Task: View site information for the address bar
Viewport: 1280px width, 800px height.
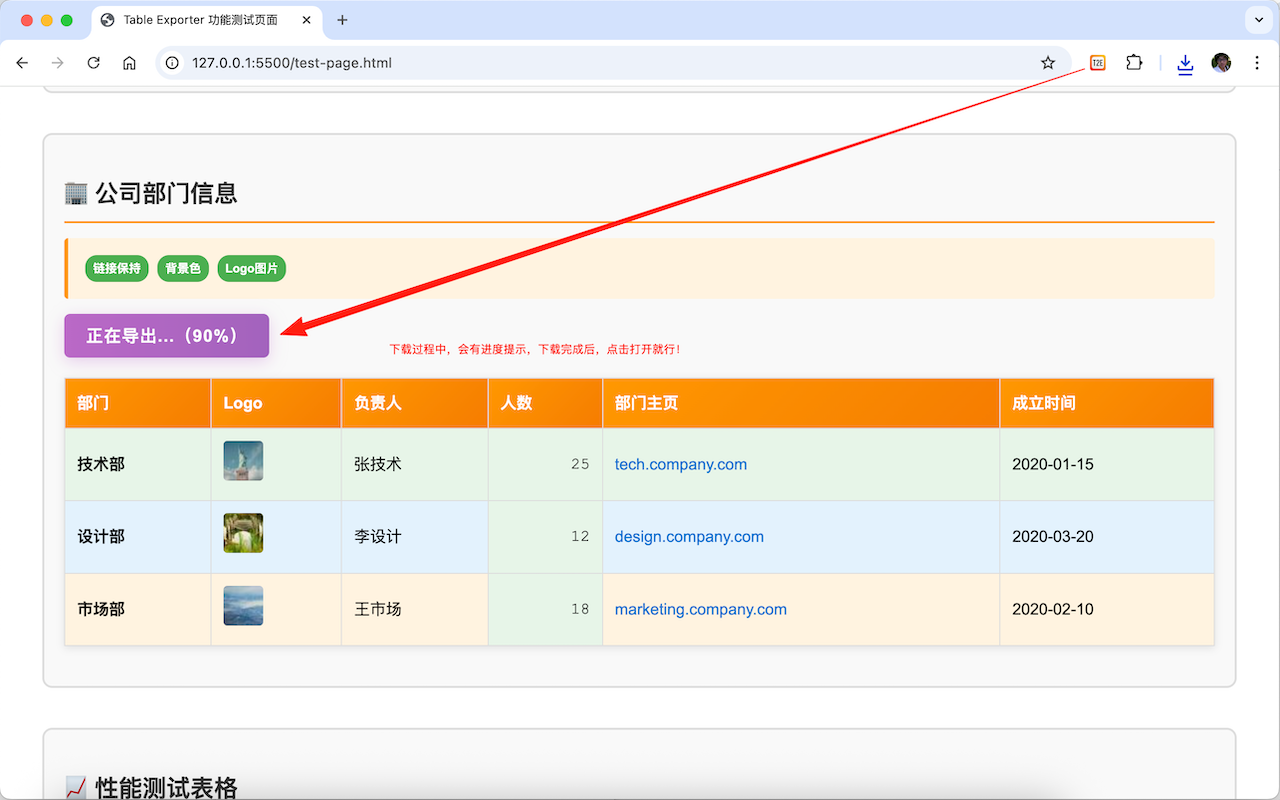Action: (x=172, y=63)
